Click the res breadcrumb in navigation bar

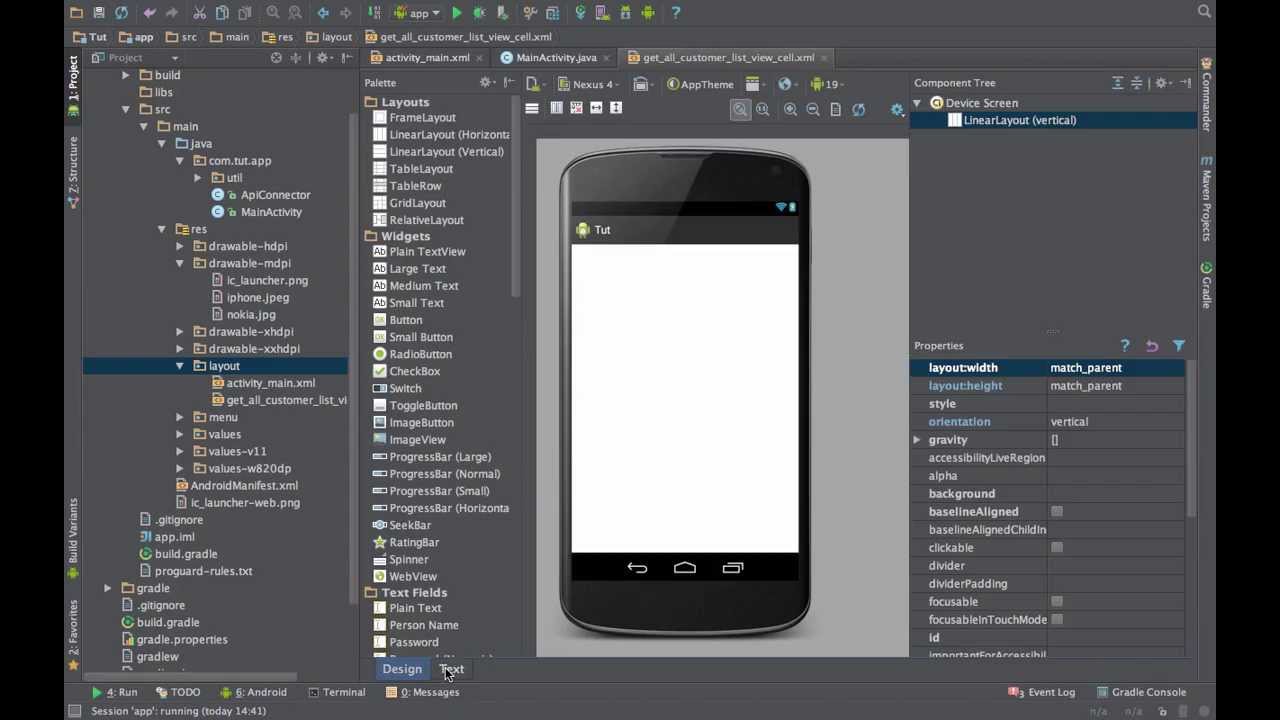(278, 37)
